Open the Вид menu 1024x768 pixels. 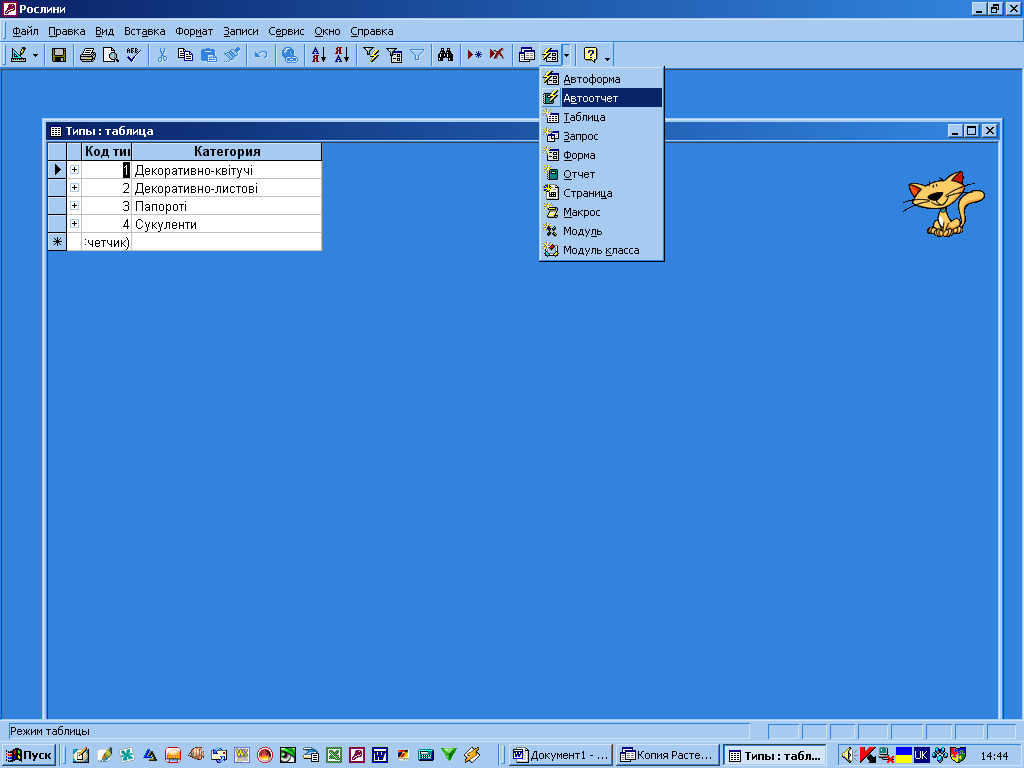104,31
